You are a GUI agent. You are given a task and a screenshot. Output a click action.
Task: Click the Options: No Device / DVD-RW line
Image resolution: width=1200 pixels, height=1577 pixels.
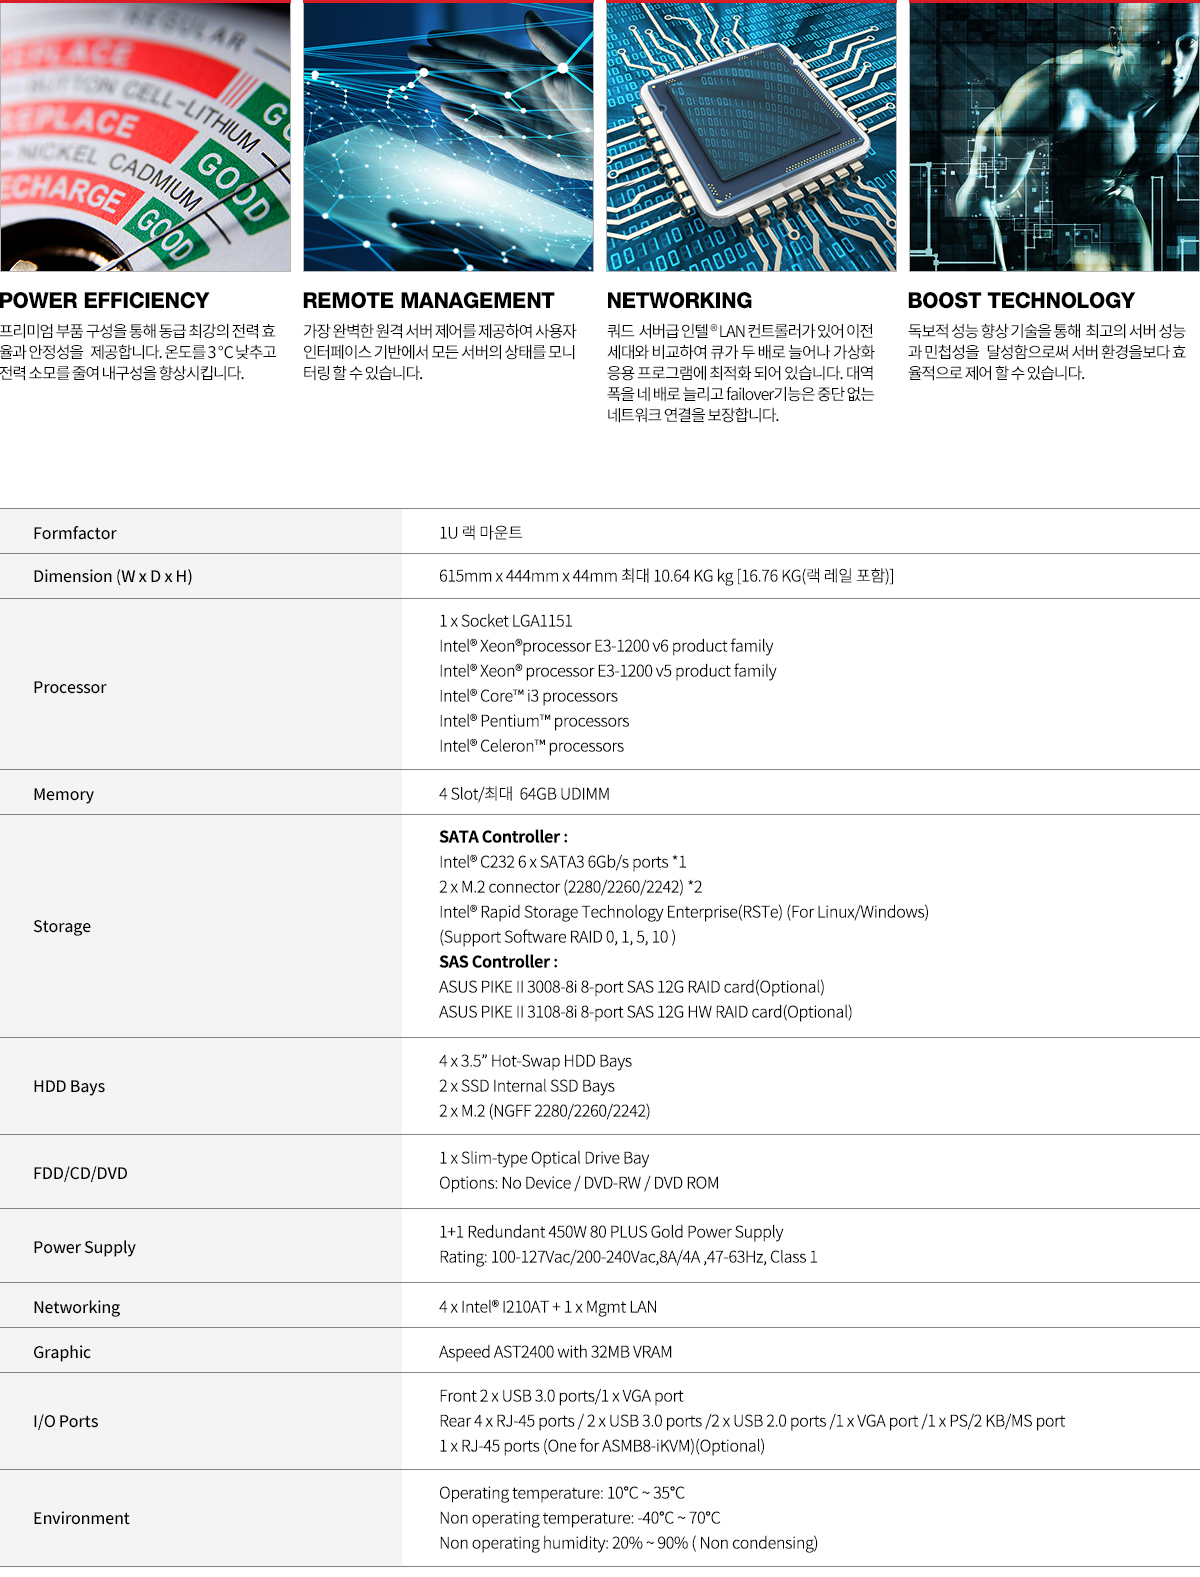pos(579,1183)
